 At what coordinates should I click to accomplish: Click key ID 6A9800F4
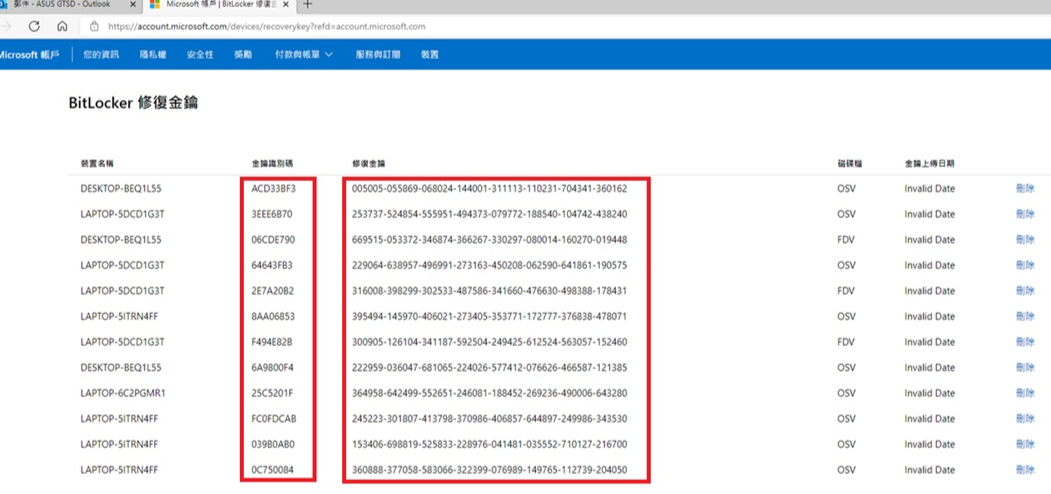[x=272, y=368]
